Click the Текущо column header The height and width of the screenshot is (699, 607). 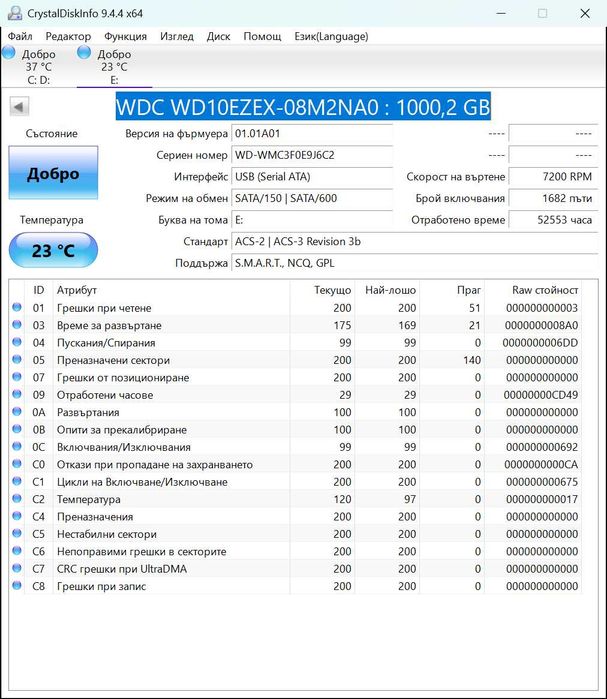[322, 290]
